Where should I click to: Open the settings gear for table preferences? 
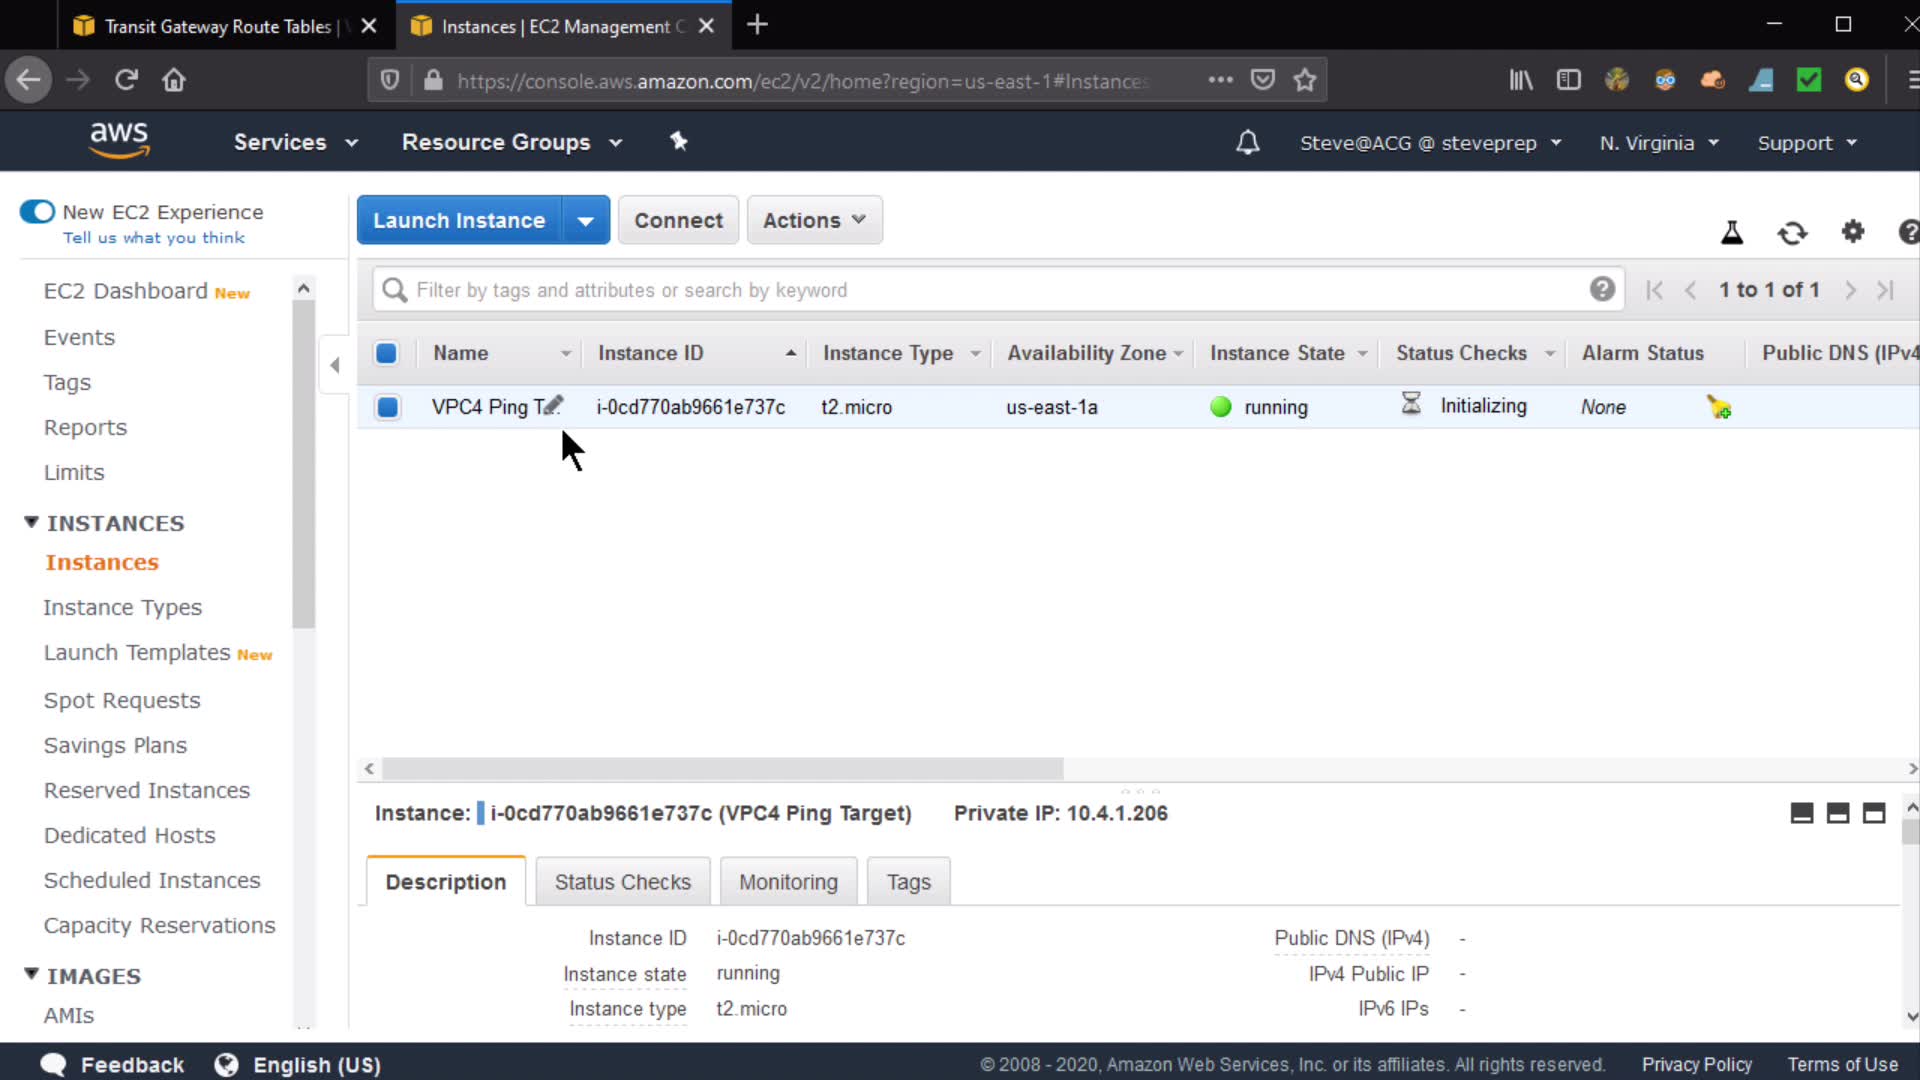coord(1853,232)
